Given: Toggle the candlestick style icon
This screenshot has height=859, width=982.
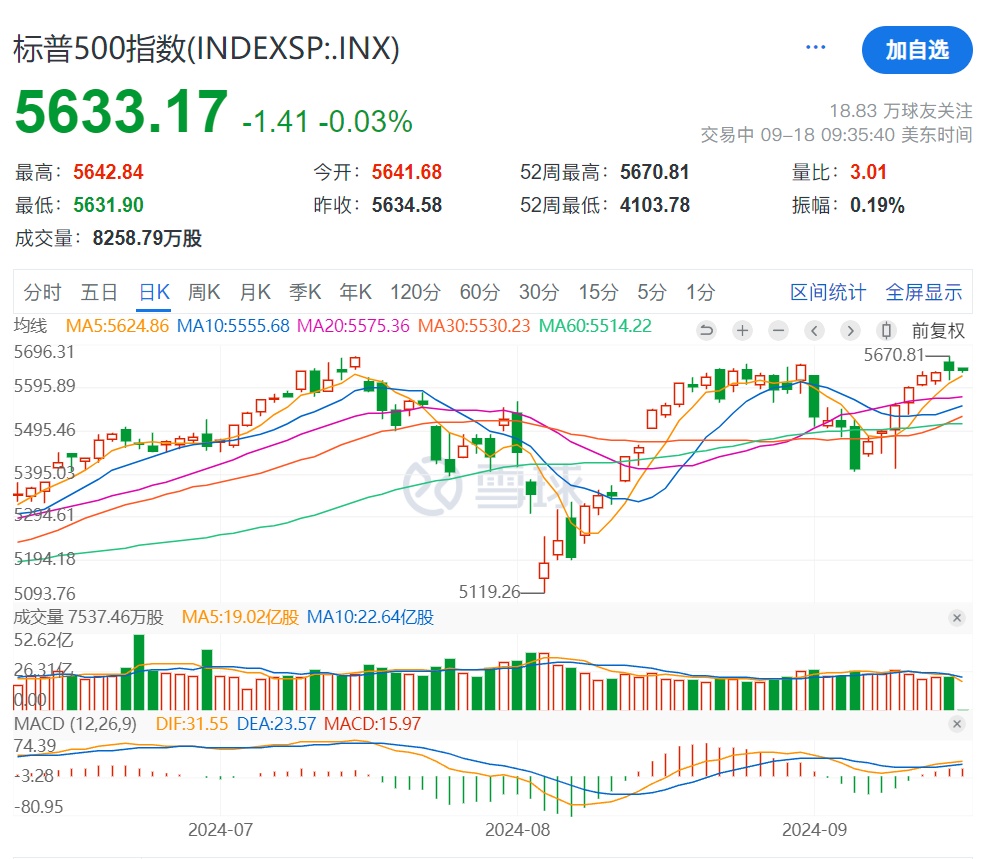Looking at the screenshot, I should pyautogui.click(x=885, y=330).
